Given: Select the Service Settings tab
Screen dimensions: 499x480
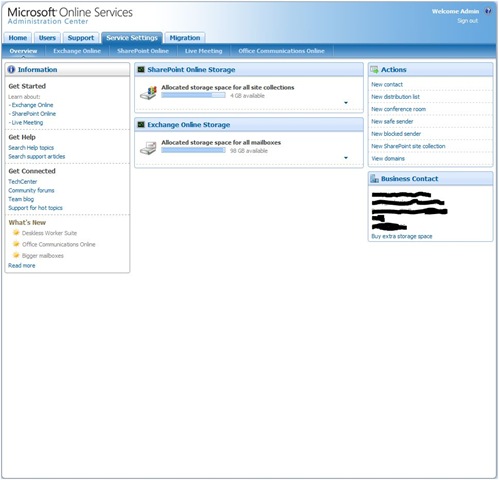Looking at the screenshot, I should tap(132, 38).
